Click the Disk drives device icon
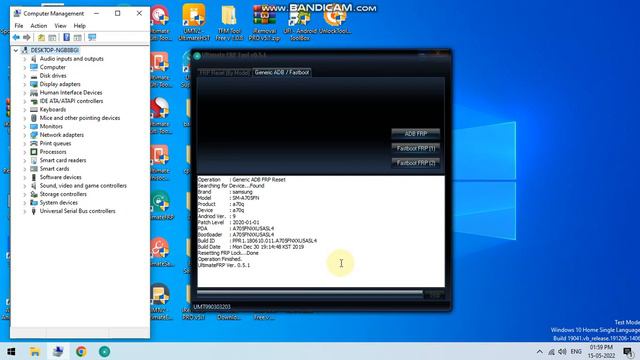The image size is (640, 360). click(x=34, y=76)
